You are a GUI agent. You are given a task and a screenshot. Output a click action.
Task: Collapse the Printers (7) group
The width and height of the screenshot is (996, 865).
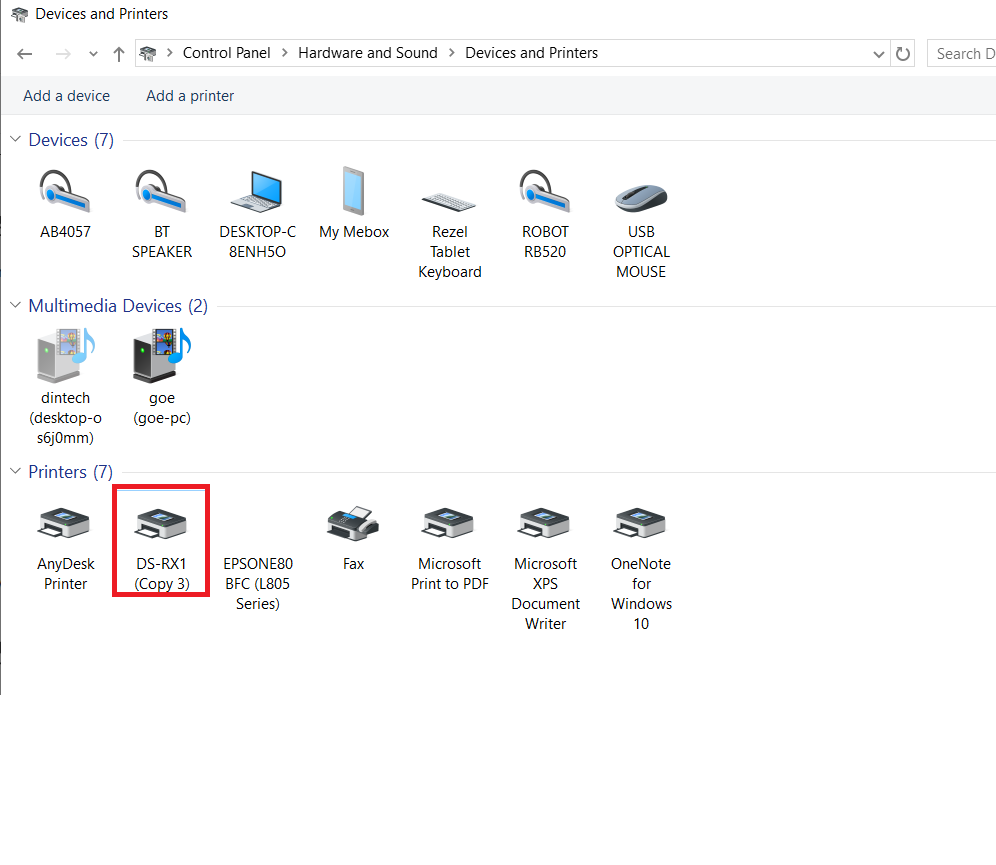(x=16, y=471)
